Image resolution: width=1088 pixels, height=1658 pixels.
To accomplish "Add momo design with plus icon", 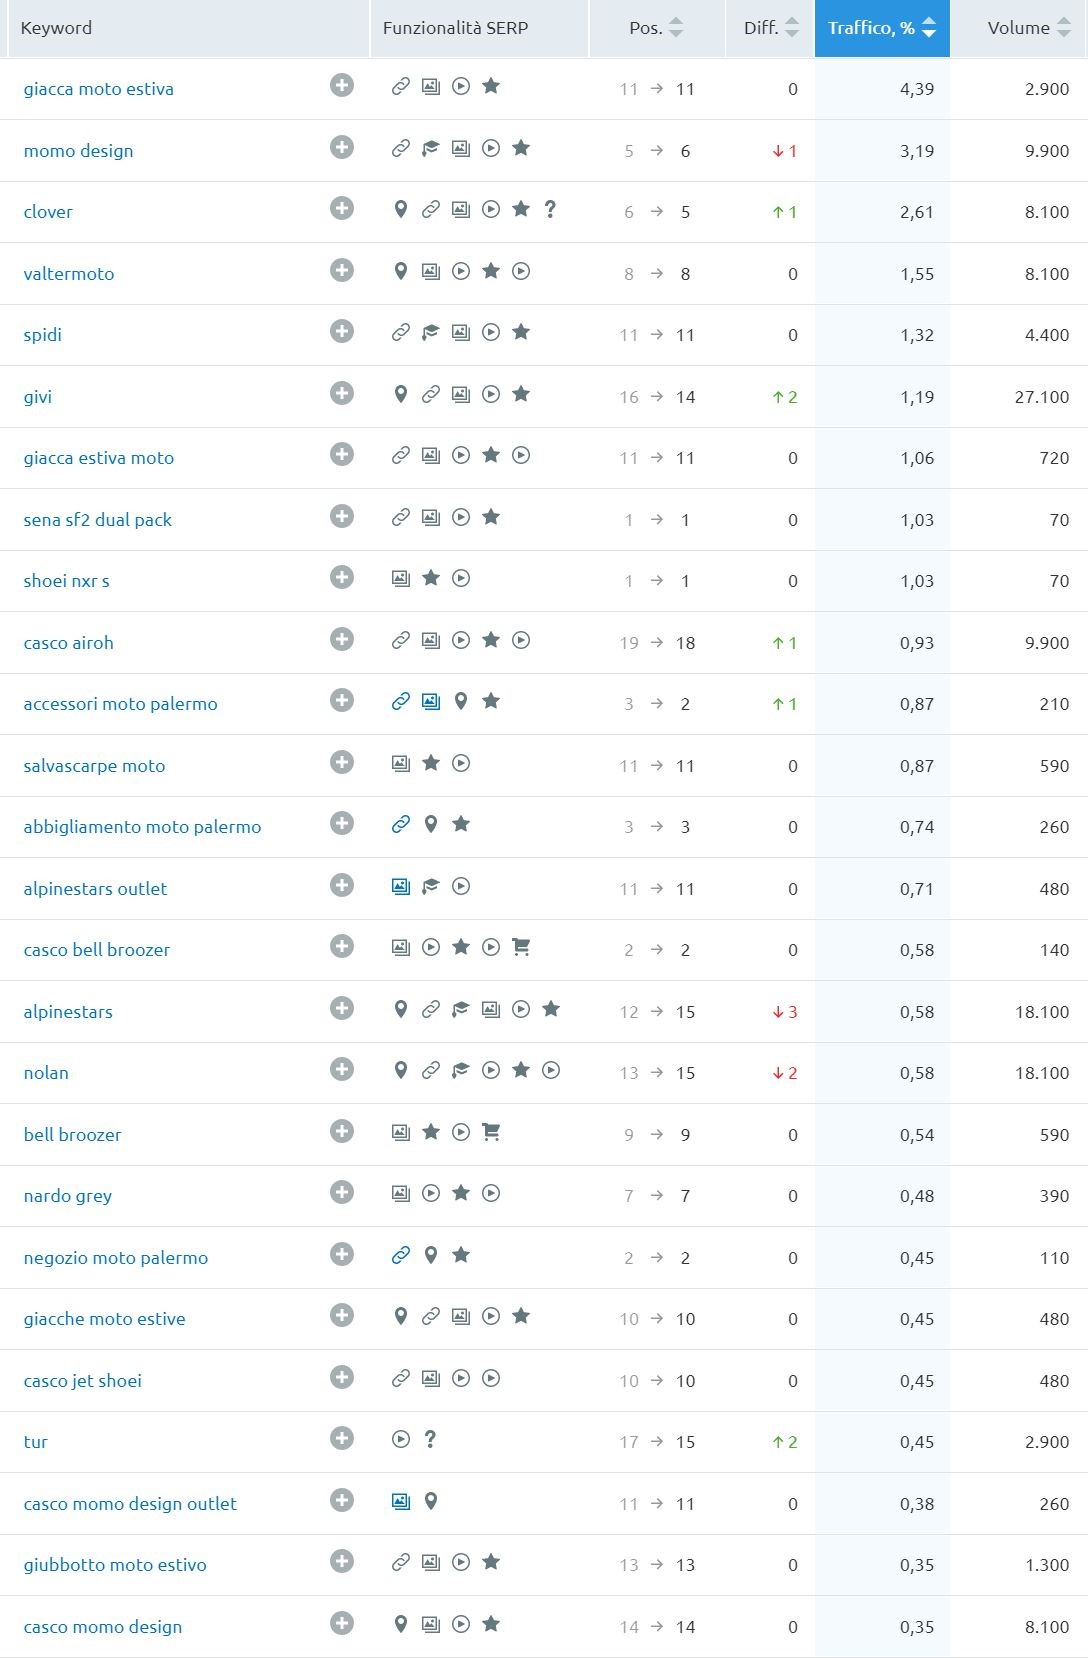I will [x=342, y=147].
